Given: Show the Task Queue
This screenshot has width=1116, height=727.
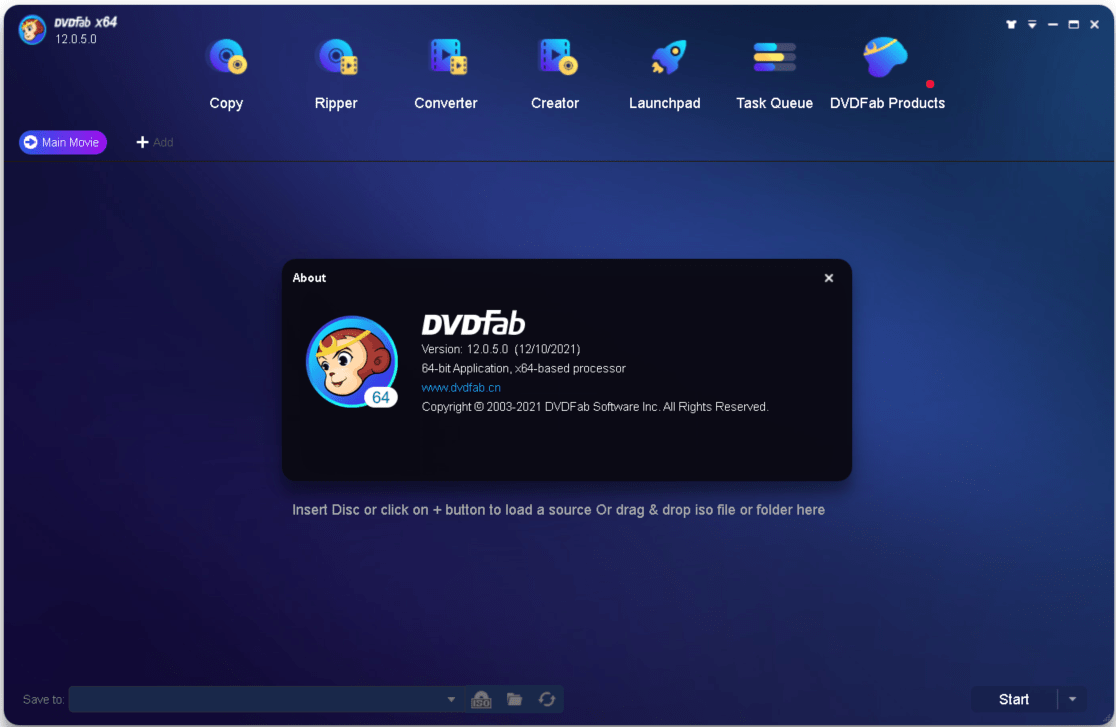Looking at the screenshot, I should (774, 74).
